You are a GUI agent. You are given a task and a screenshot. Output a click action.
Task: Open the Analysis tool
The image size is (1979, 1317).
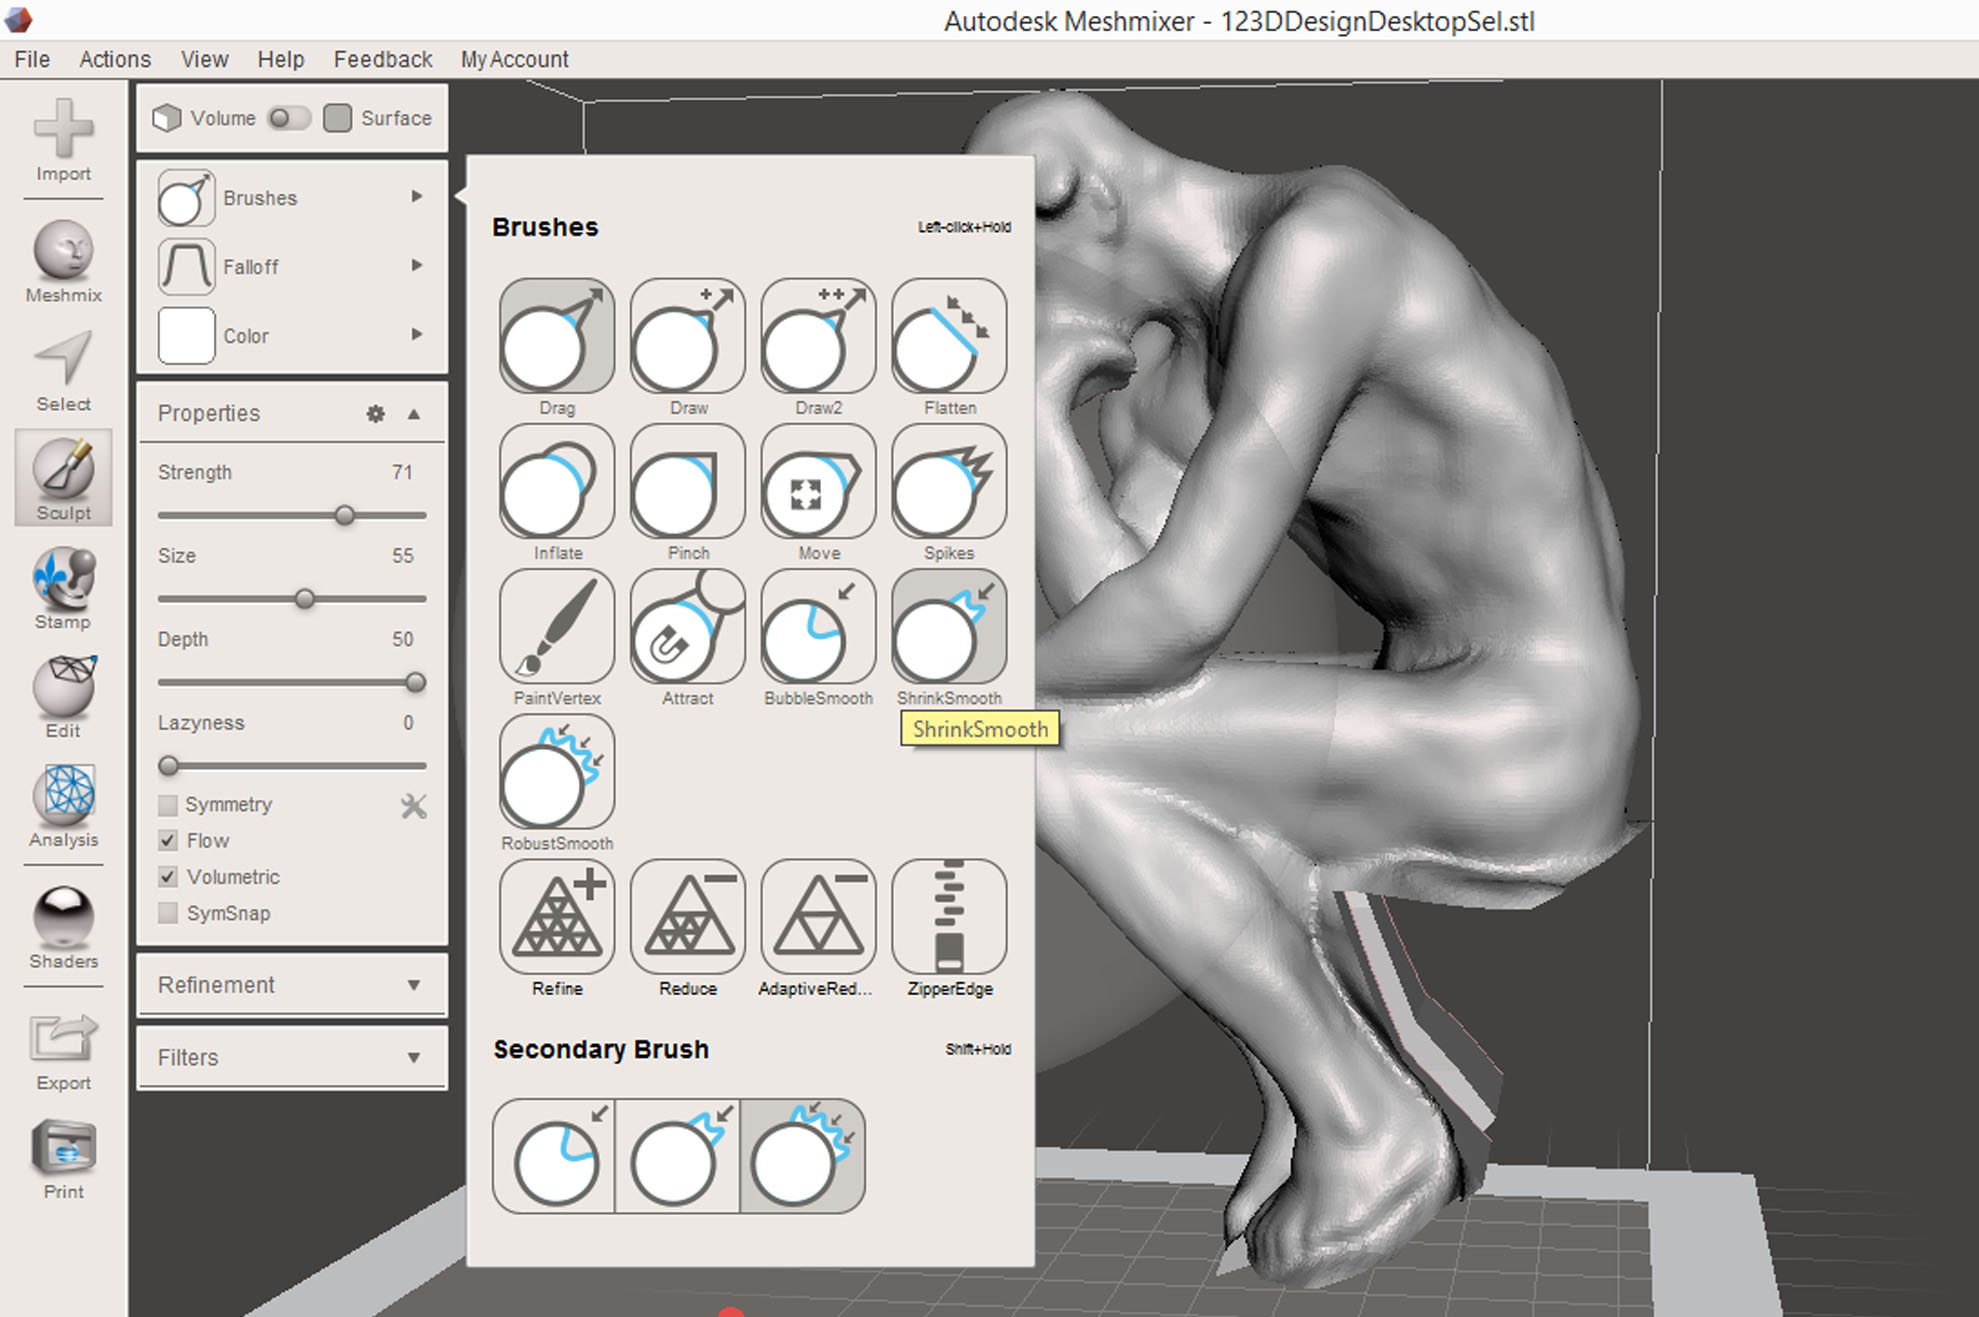tap(63, 806)
